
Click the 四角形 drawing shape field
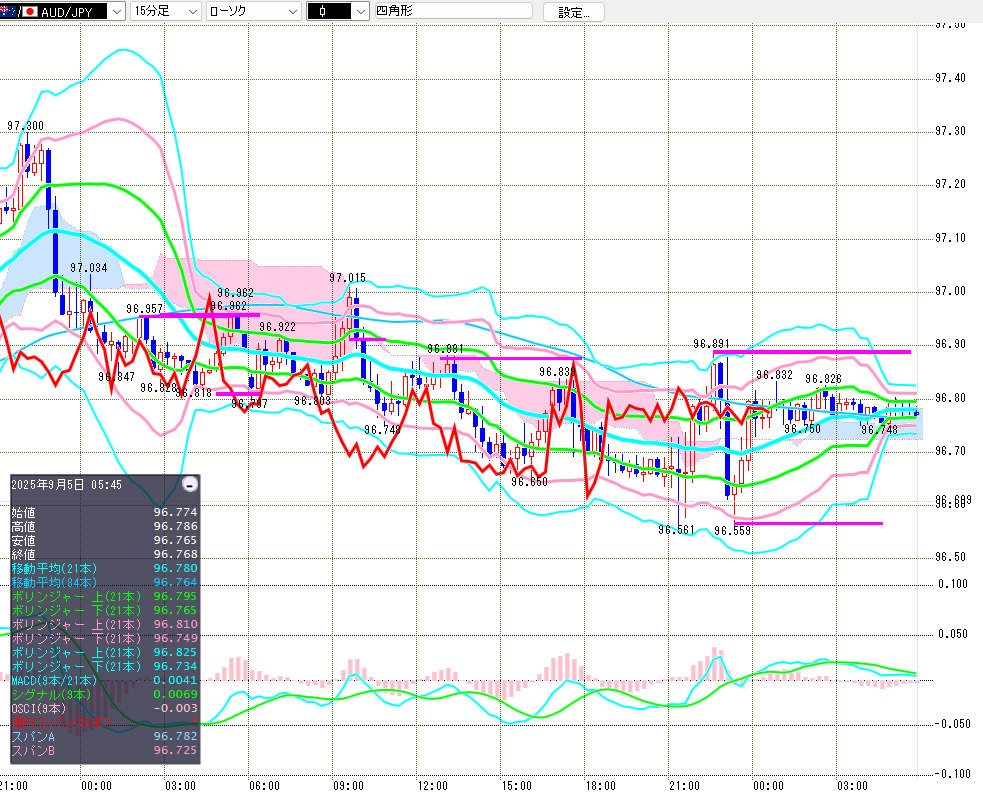click(x=453, y=11)
